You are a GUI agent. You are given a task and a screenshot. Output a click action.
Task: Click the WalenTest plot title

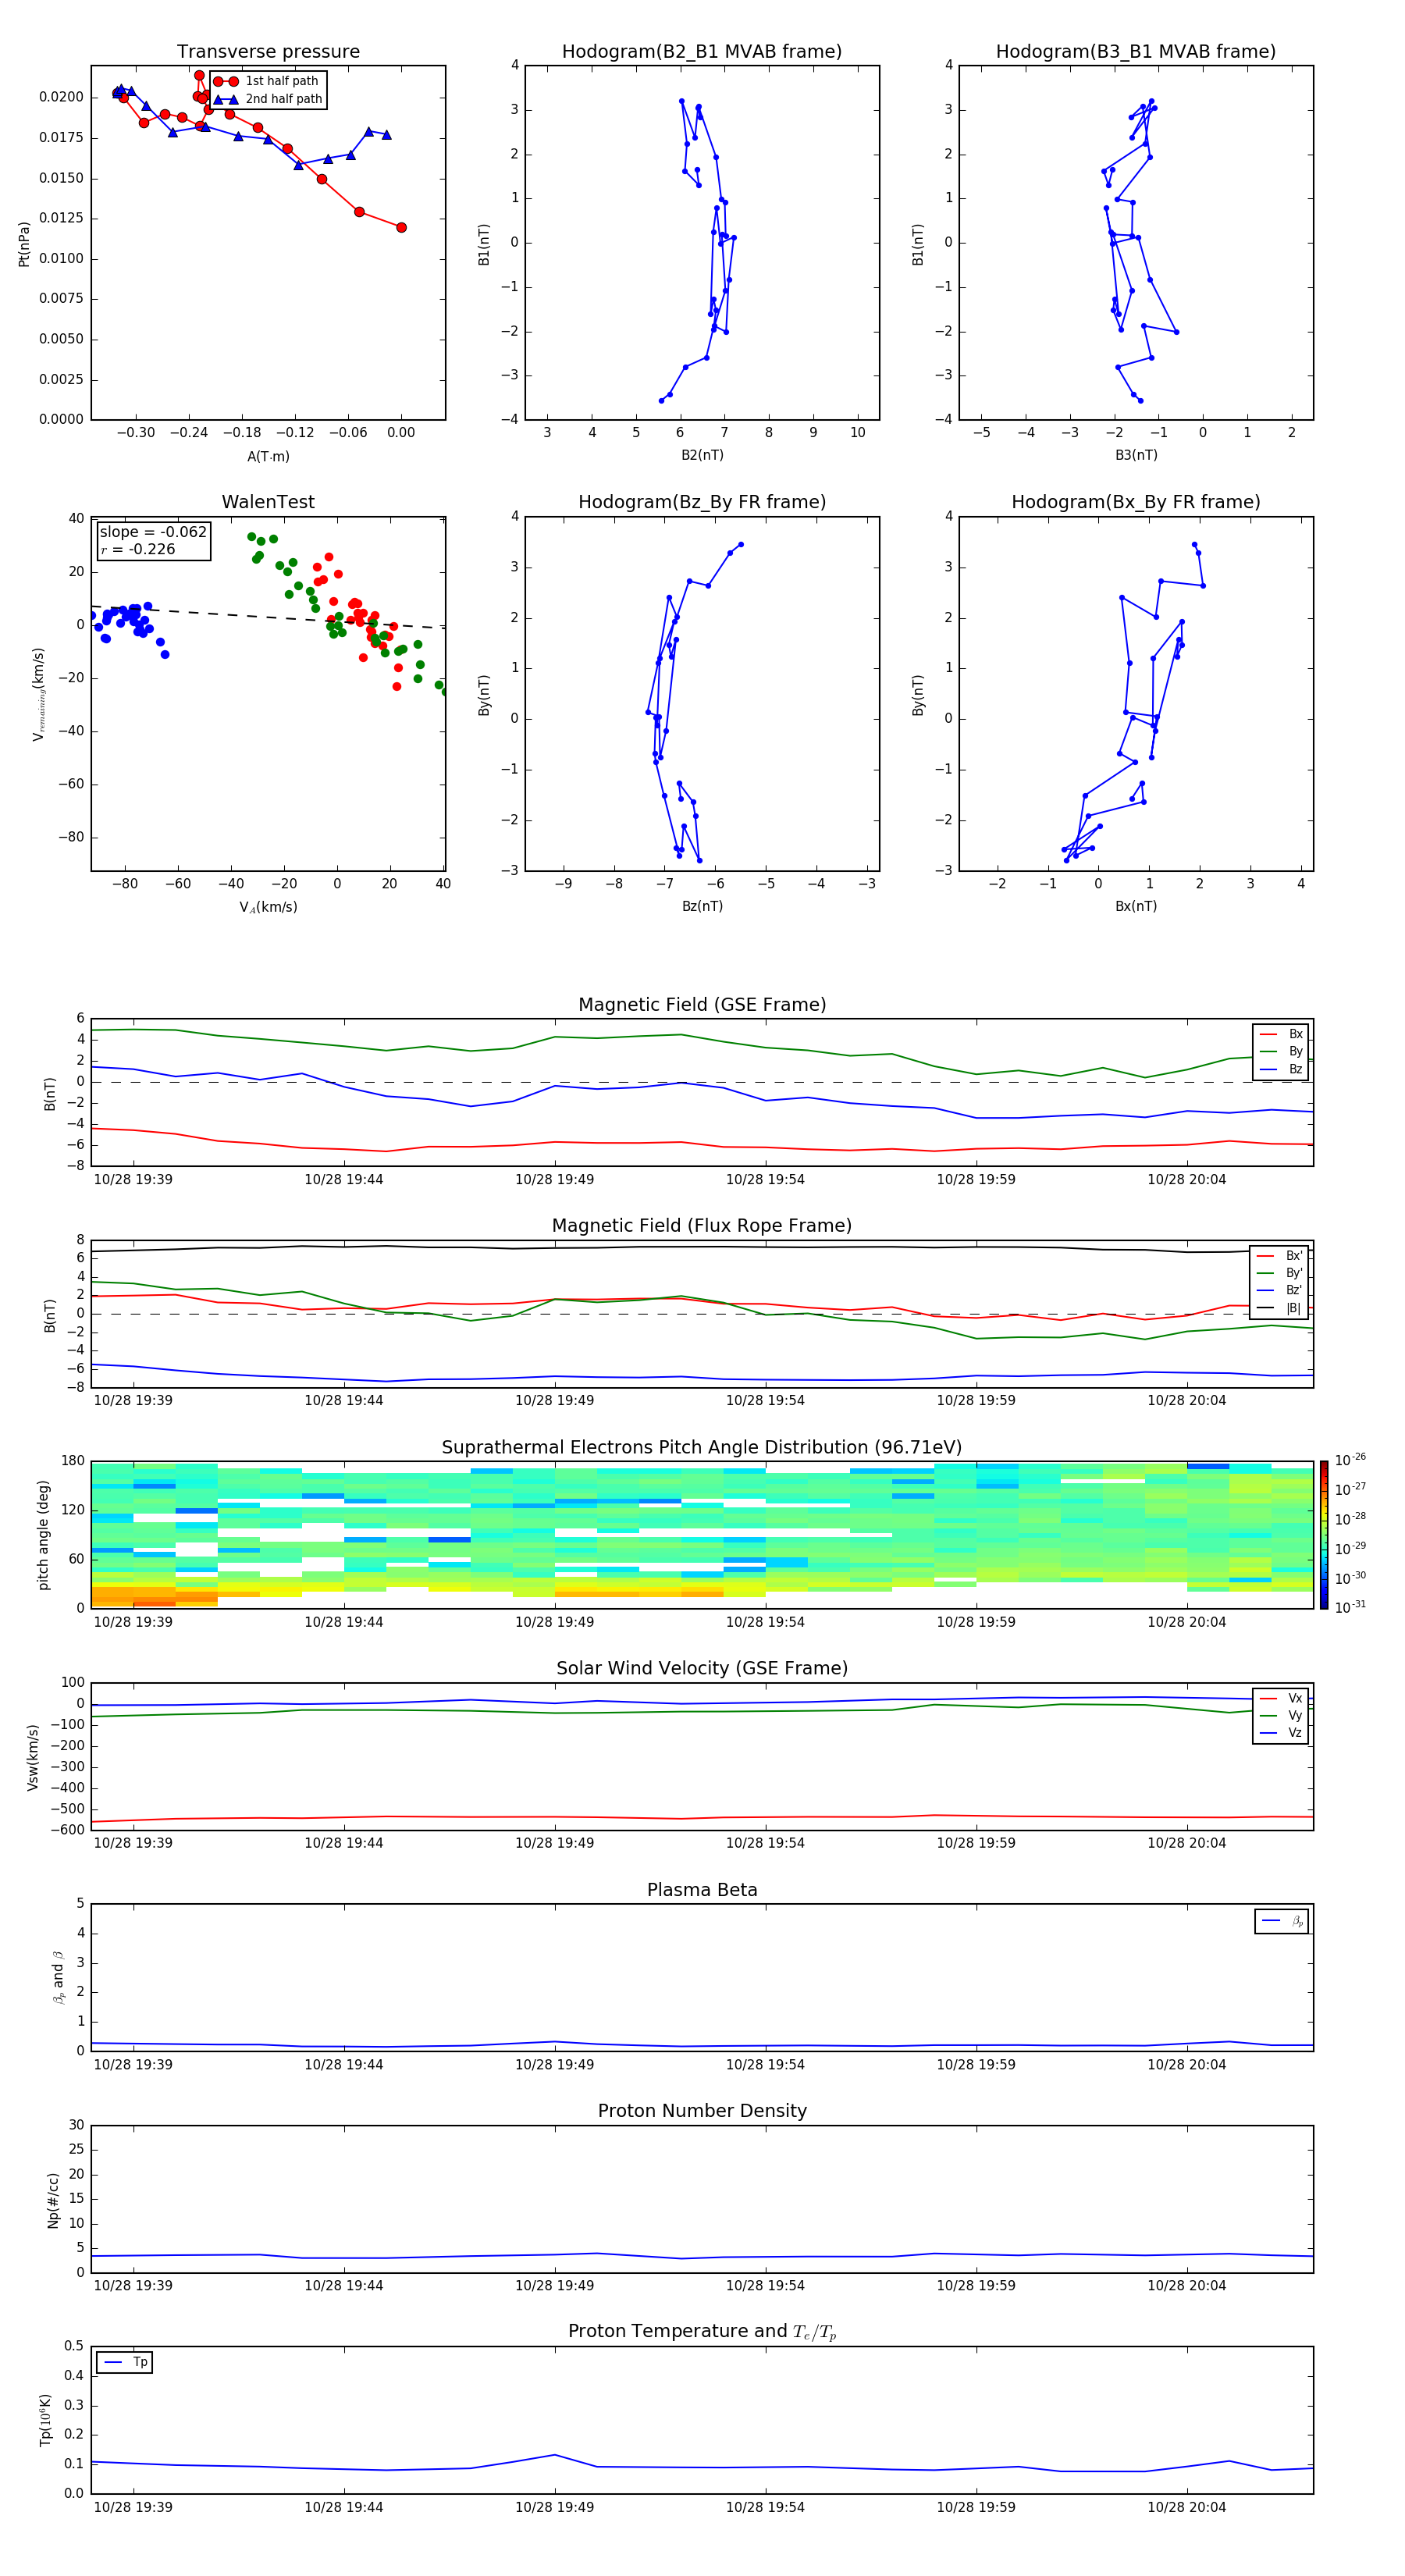(268, 502)
